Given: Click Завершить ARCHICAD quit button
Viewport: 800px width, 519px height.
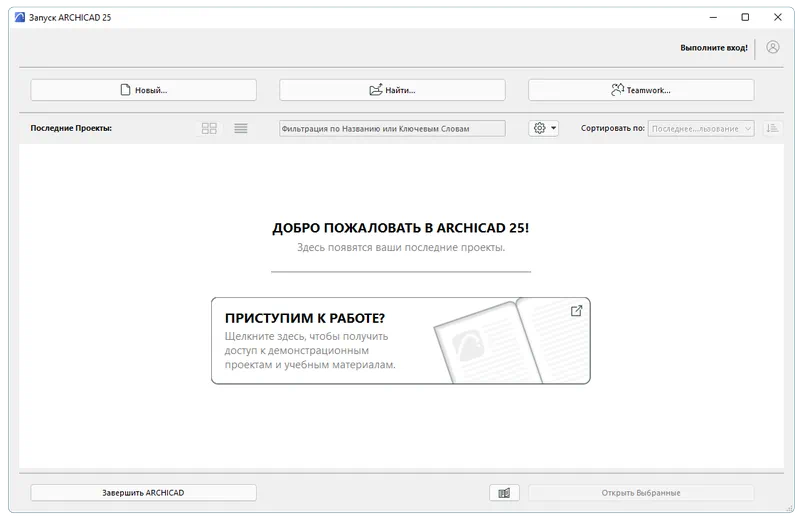Looking at the screenshot, I should pyautogui.click(x=143, y=492).
